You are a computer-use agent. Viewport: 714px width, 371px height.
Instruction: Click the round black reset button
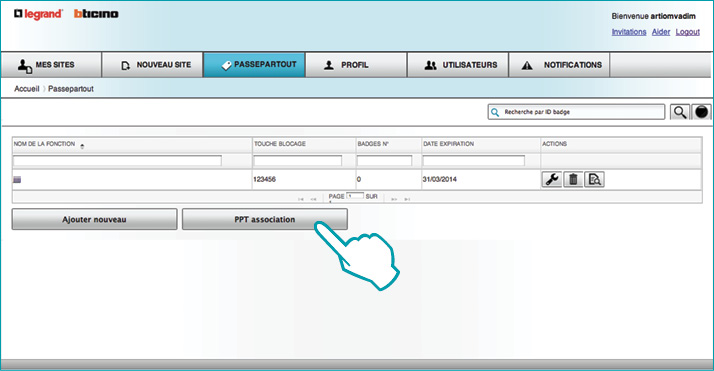coord(702,112)
